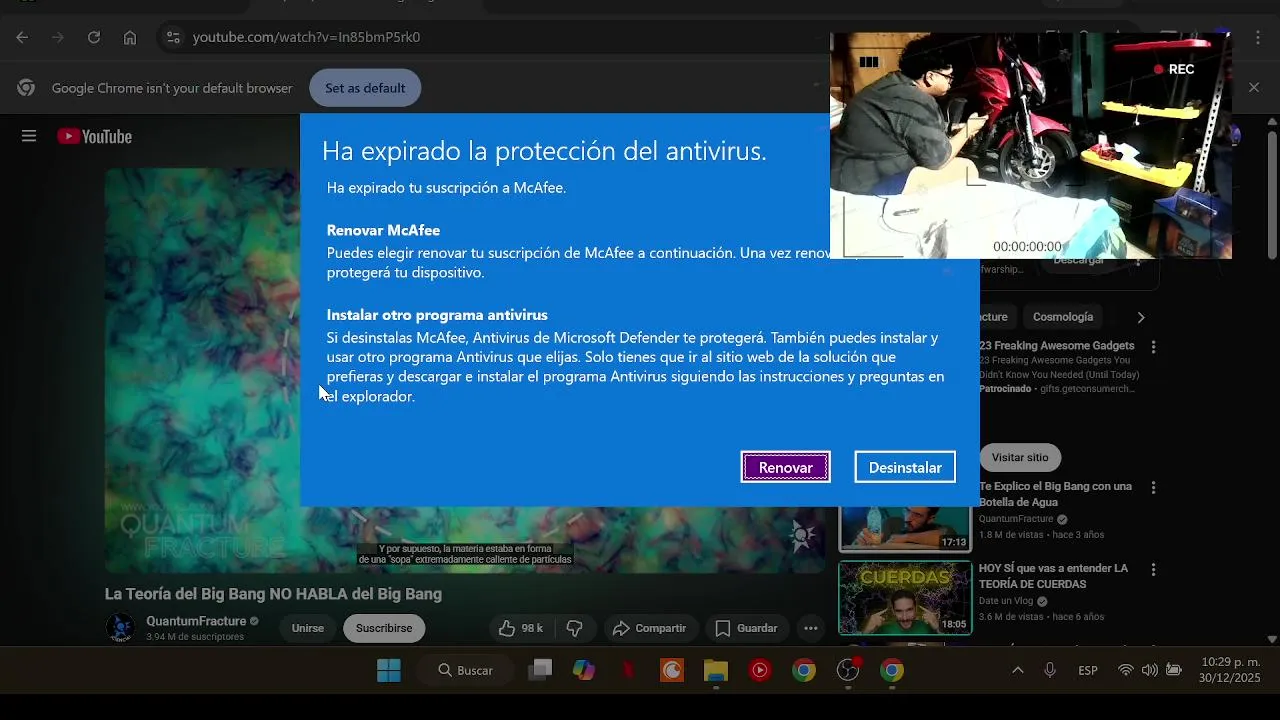Image resolution: width=1280 pixels, height=720 pixels.
Task: Open Windows Start menu
Action: pos(389,670)
